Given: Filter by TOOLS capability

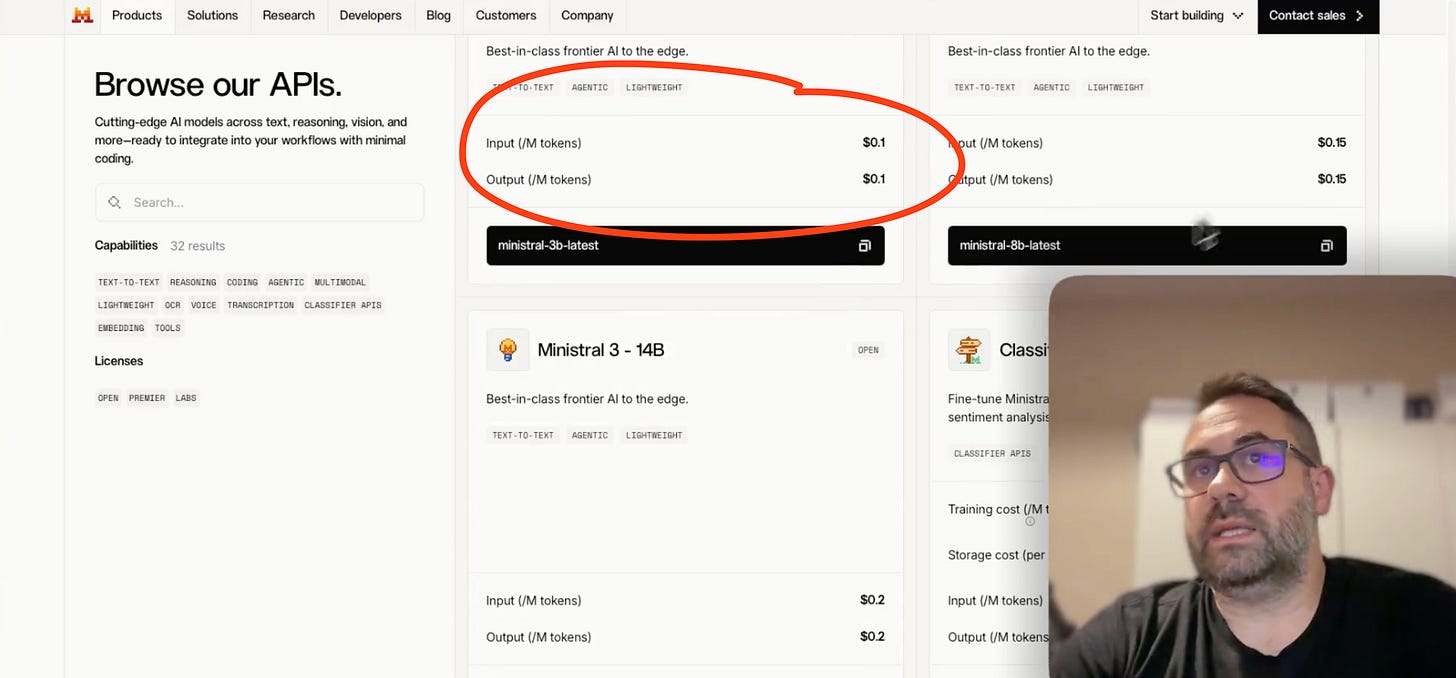Looking at the screenshot, I should pos(168,328).
